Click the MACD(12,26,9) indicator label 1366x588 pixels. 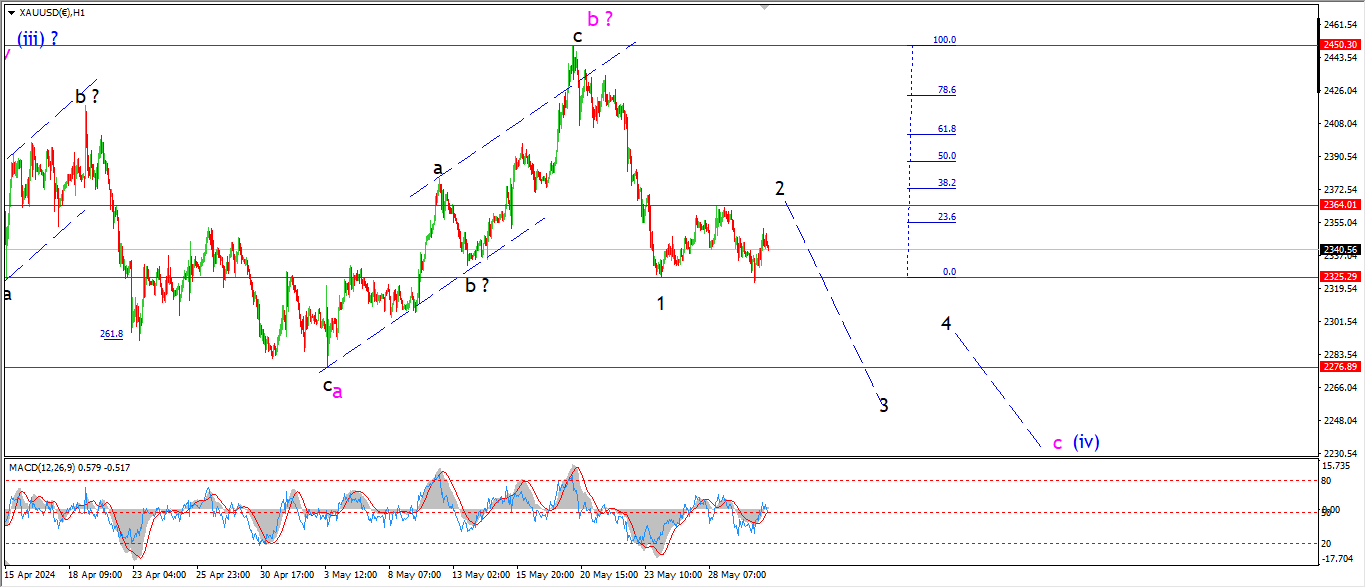tap(69, 467)
